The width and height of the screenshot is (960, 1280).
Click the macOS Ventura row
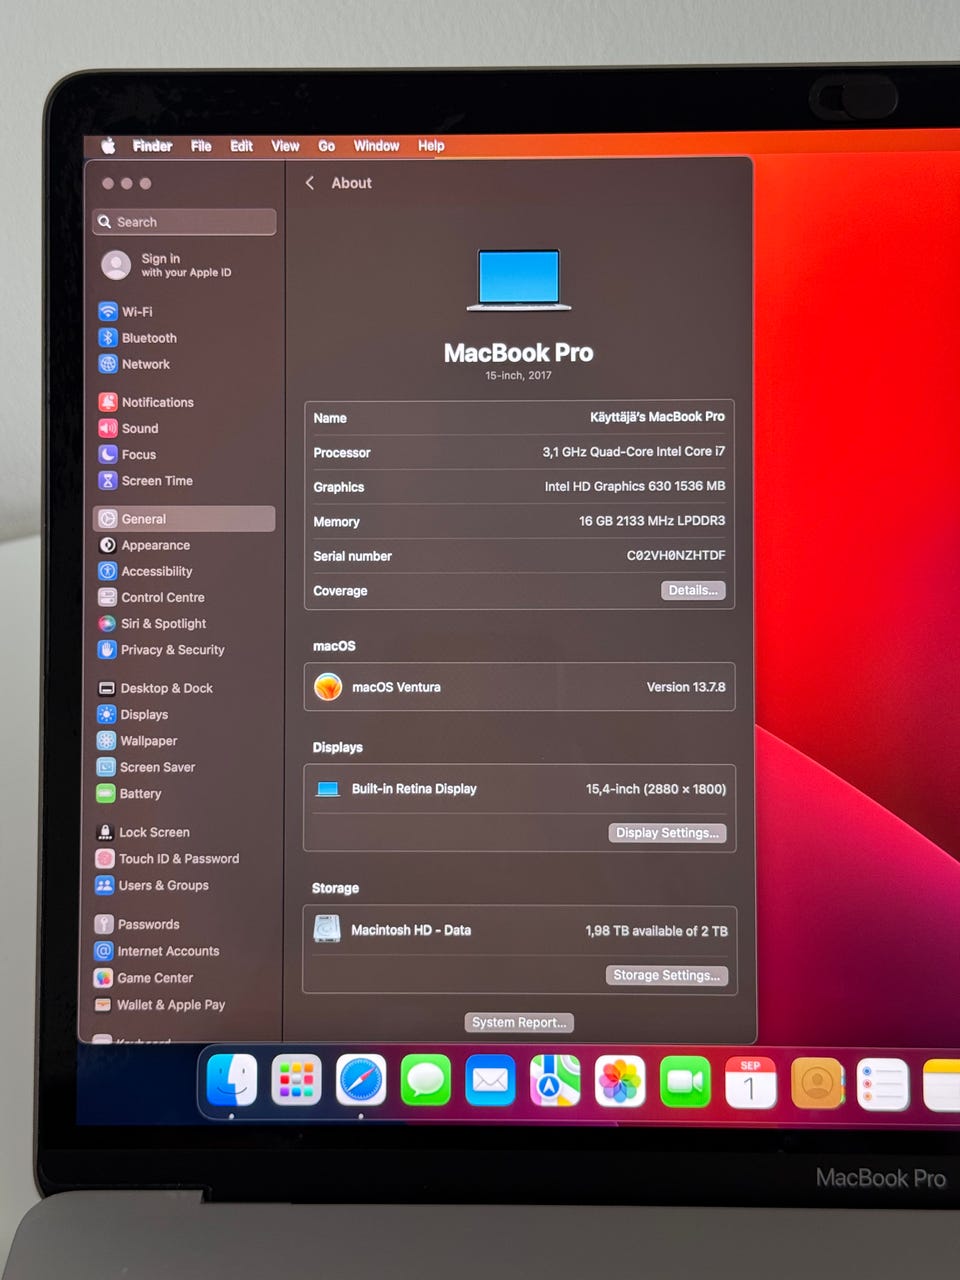click(x=519, y=687)
